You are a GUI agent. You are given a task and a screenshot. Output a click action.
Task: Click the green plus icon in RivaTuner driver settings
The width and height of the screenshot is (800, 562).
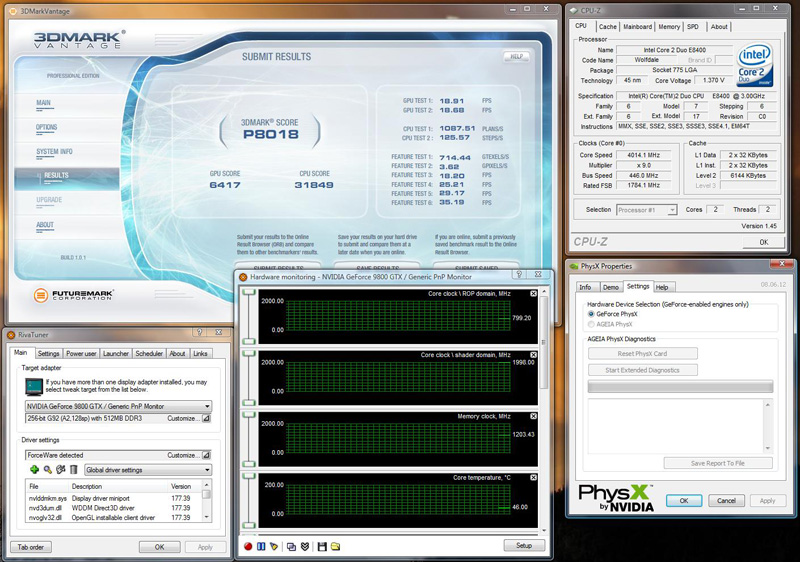pyautogui.click(x=35, y=469)
